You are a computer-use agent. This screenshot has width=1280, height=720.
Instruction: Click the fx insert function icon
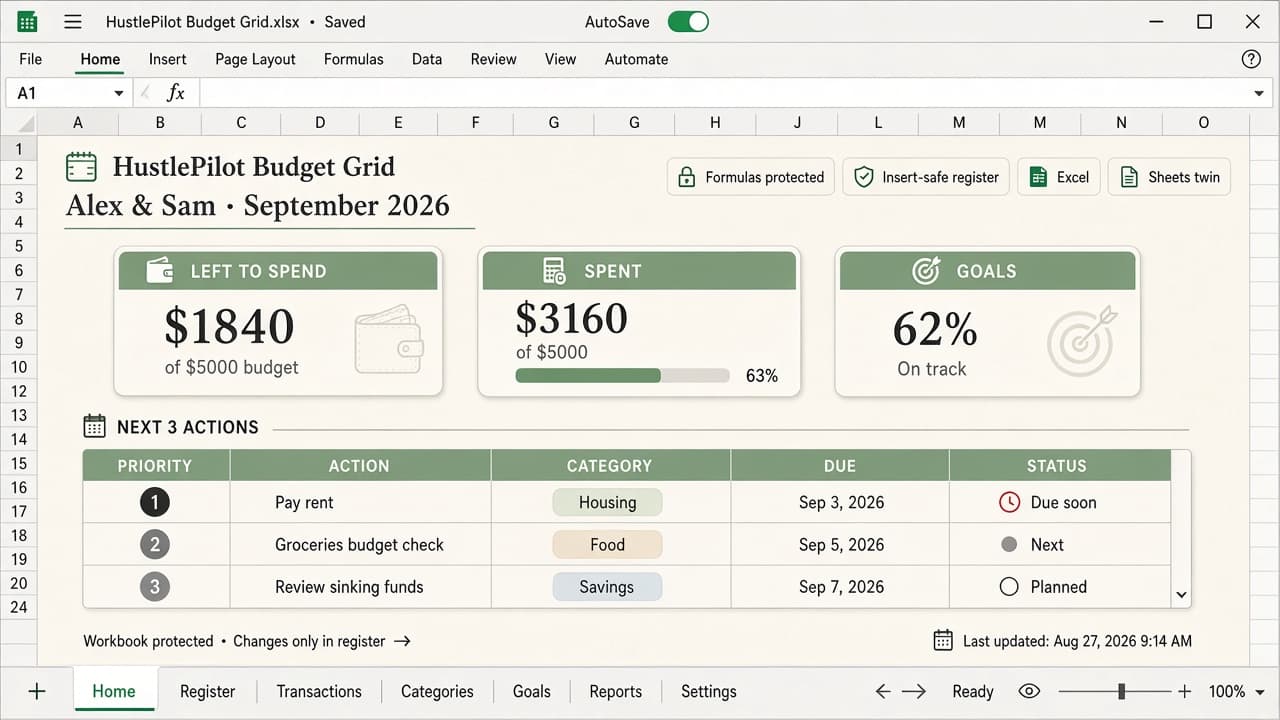click(176, 93)
